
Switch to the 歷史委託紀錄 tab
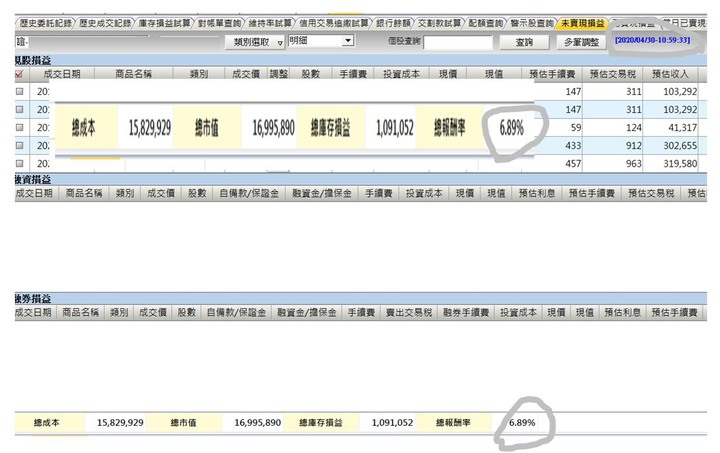[x=45, y=23]
